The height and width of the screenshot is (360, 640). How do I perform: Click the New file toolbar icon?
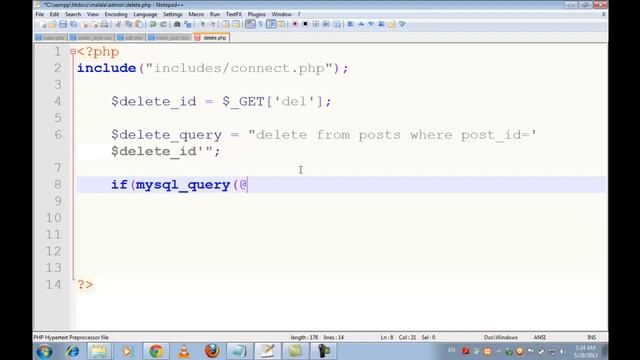[x=43, y=24]
